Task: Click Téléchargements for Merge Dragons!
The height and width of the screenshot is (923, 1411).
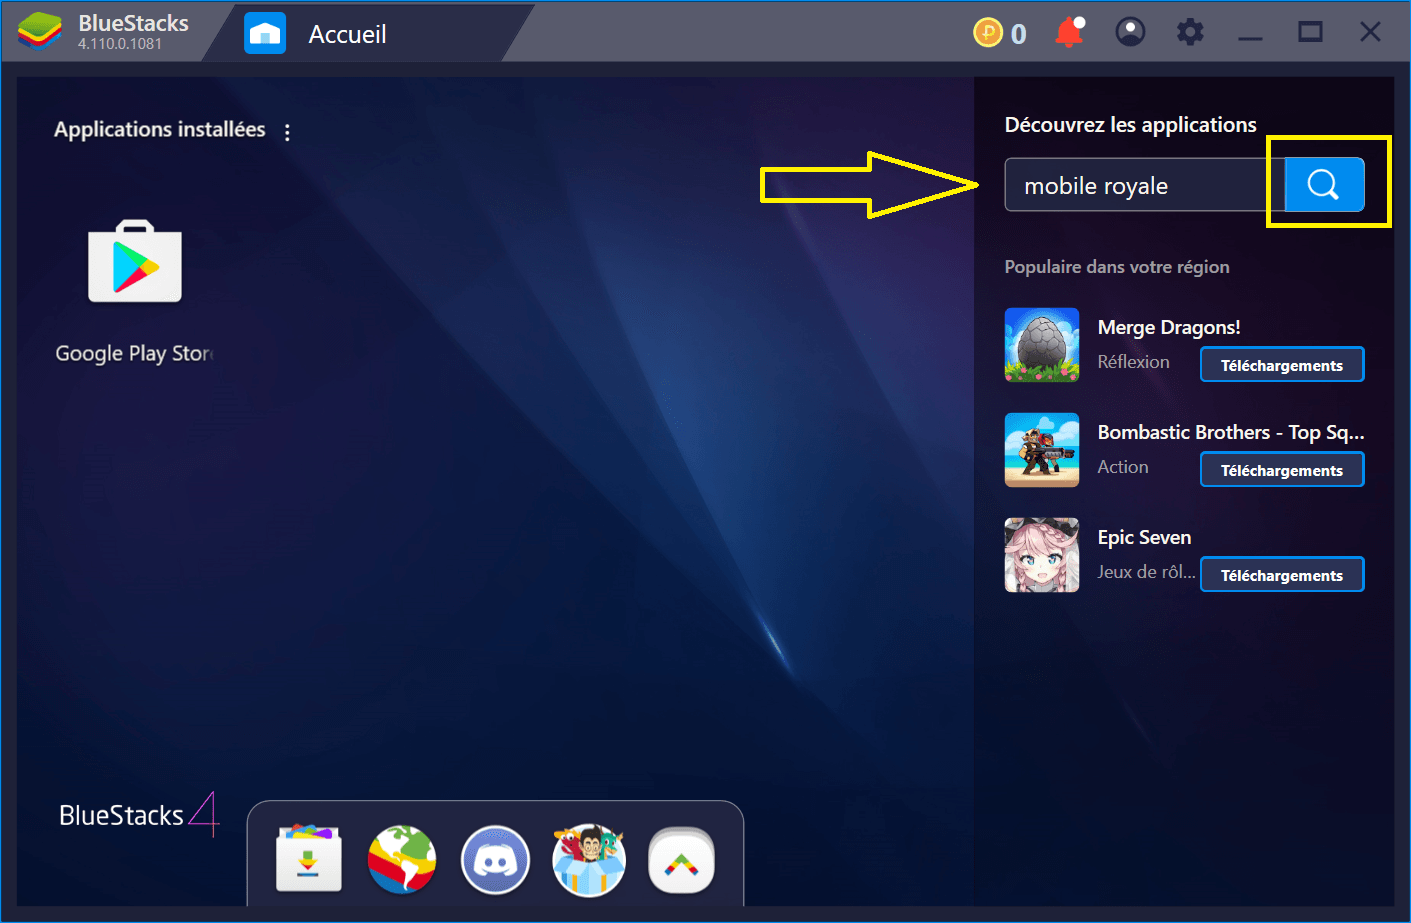Action: pyautogui.click(x=1282, y=365)
